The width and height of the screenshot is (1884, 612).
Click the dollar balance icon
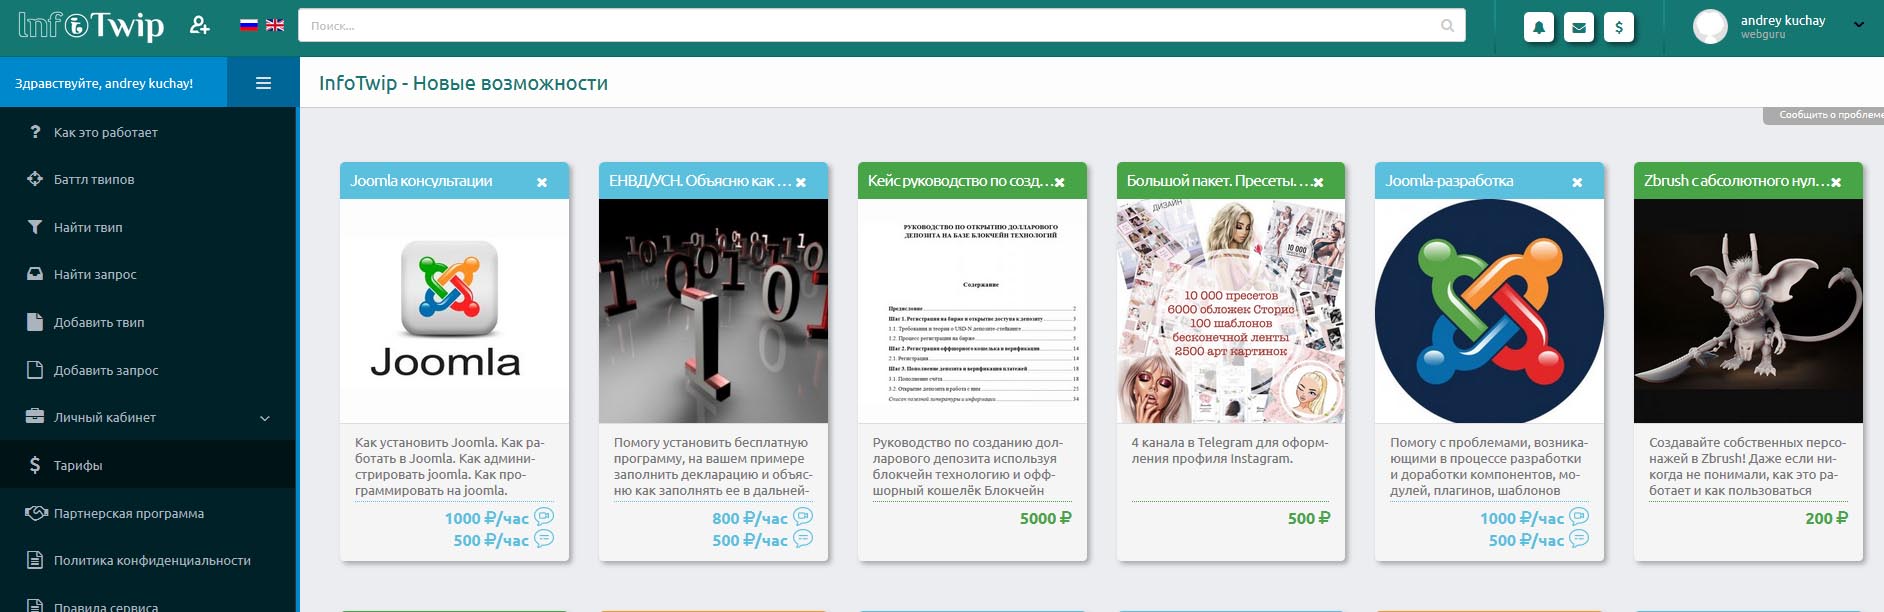1619,27
